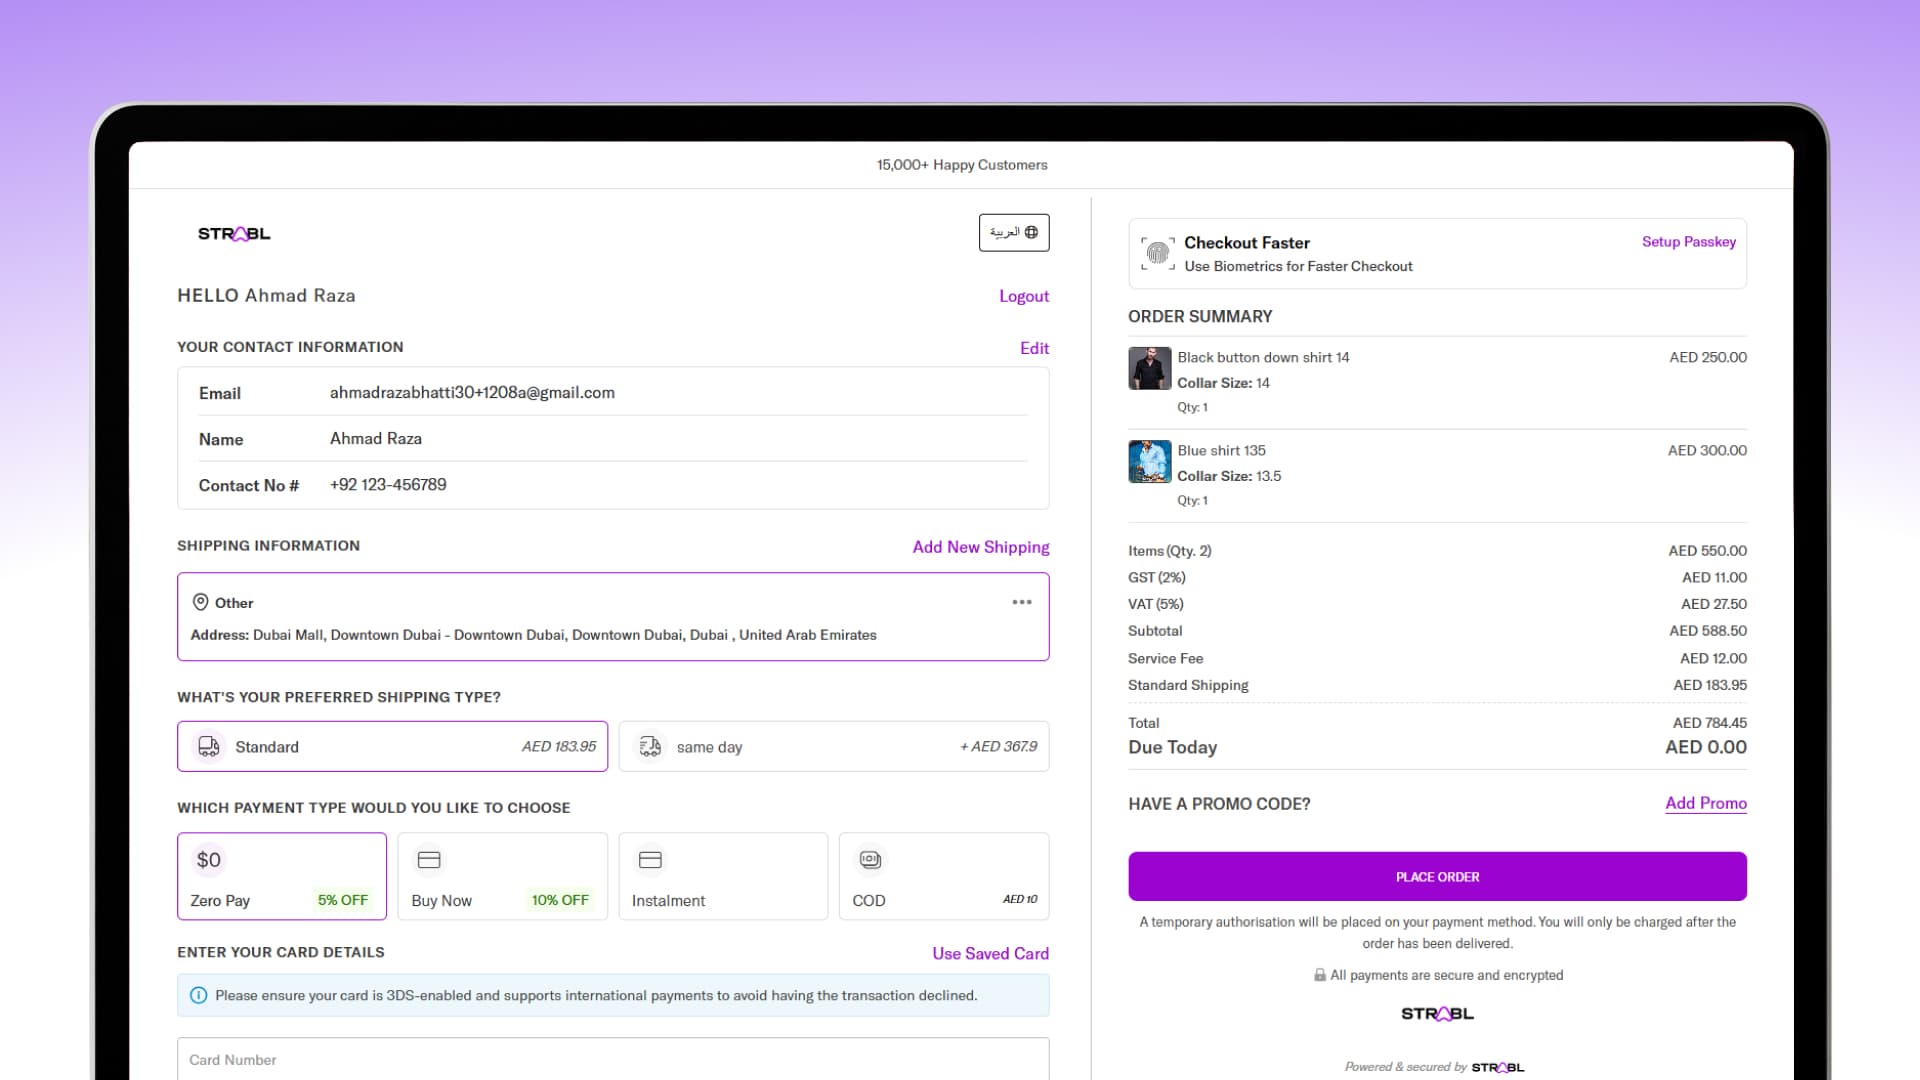Focus the Card Number input field
Viewport: 1920px width, 1080px height.
[612, 1059]
